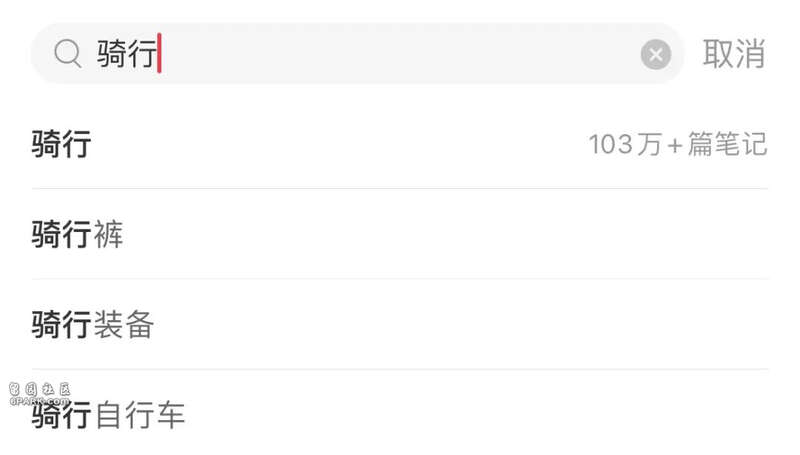Tap the 裤 character in the second suggestion
800x455 pixels.
tap(108, 234)
